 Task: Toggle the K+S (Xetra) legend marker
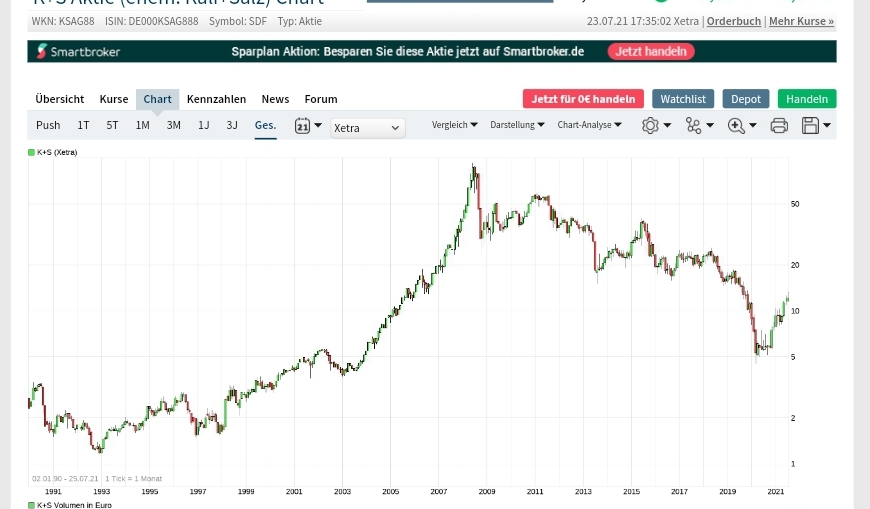point(31,152)
